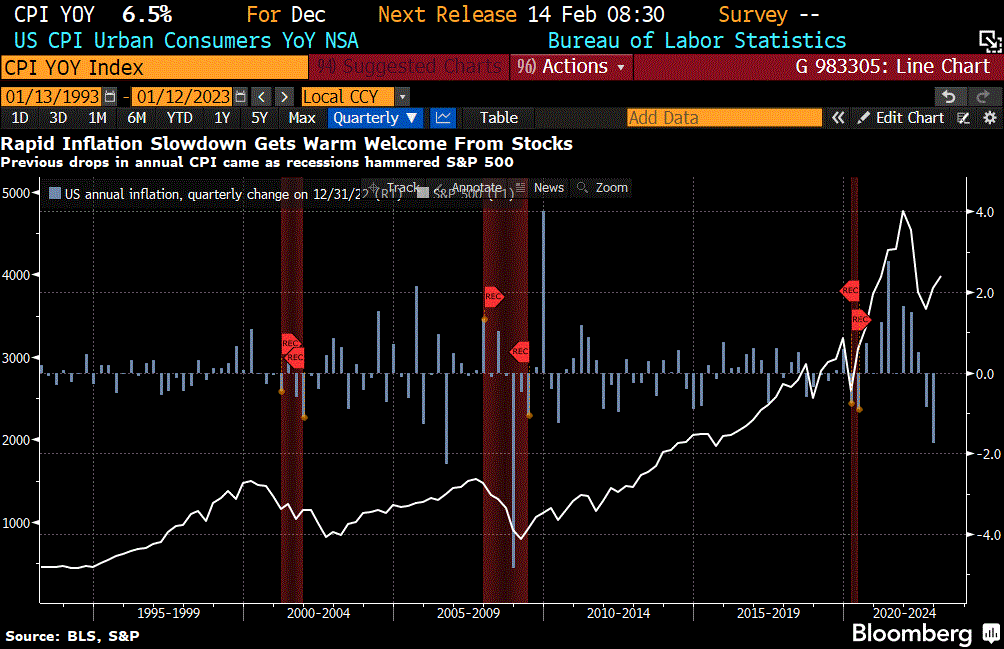Click the US CPI Urban Consumers YoY NSA title
The image size is (1004, 649).
(x=186, y=41)
